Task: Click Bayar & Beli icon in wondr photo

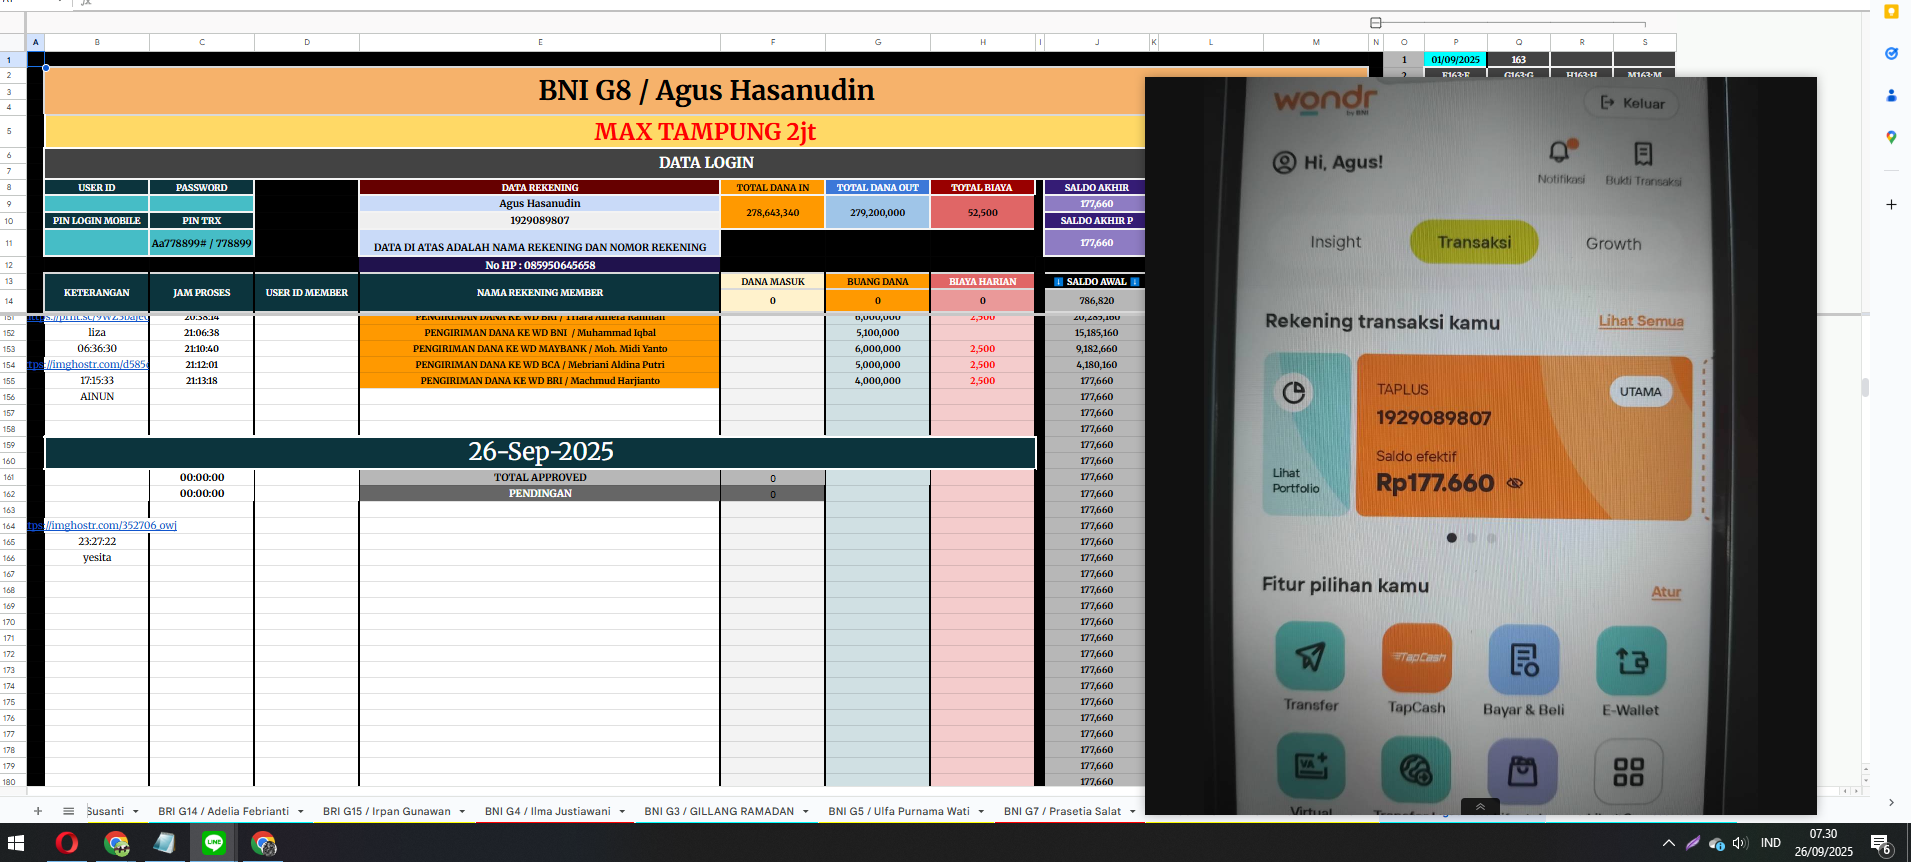Action: point(1523,660)
